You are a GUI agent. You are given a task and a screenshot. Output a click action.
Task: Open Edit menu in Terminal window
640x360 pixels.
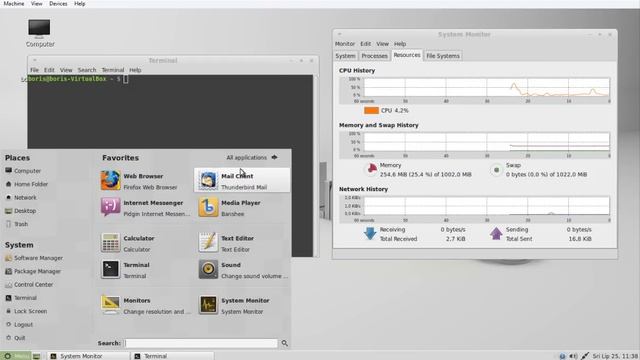[x=49, y=70]
